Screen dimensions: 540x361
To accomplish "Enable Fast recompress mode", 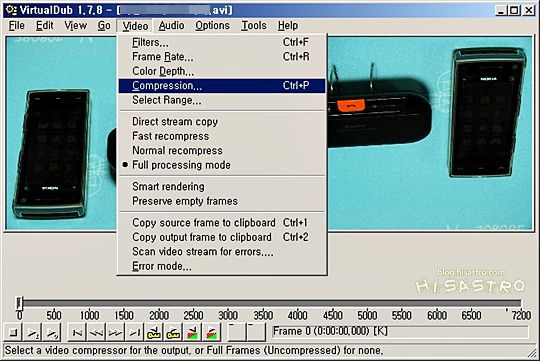I will (x=222, y=136).
